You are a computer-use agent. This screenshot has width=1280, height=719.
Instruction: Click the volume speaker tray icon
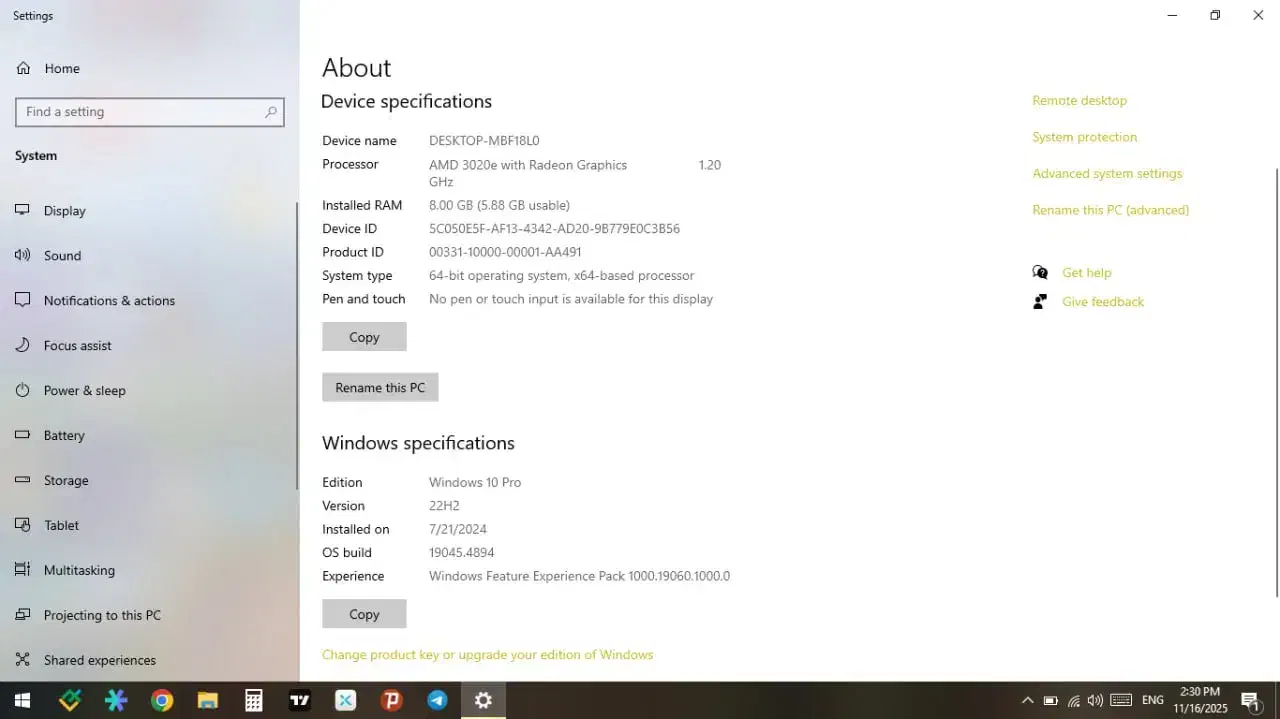1095,700
